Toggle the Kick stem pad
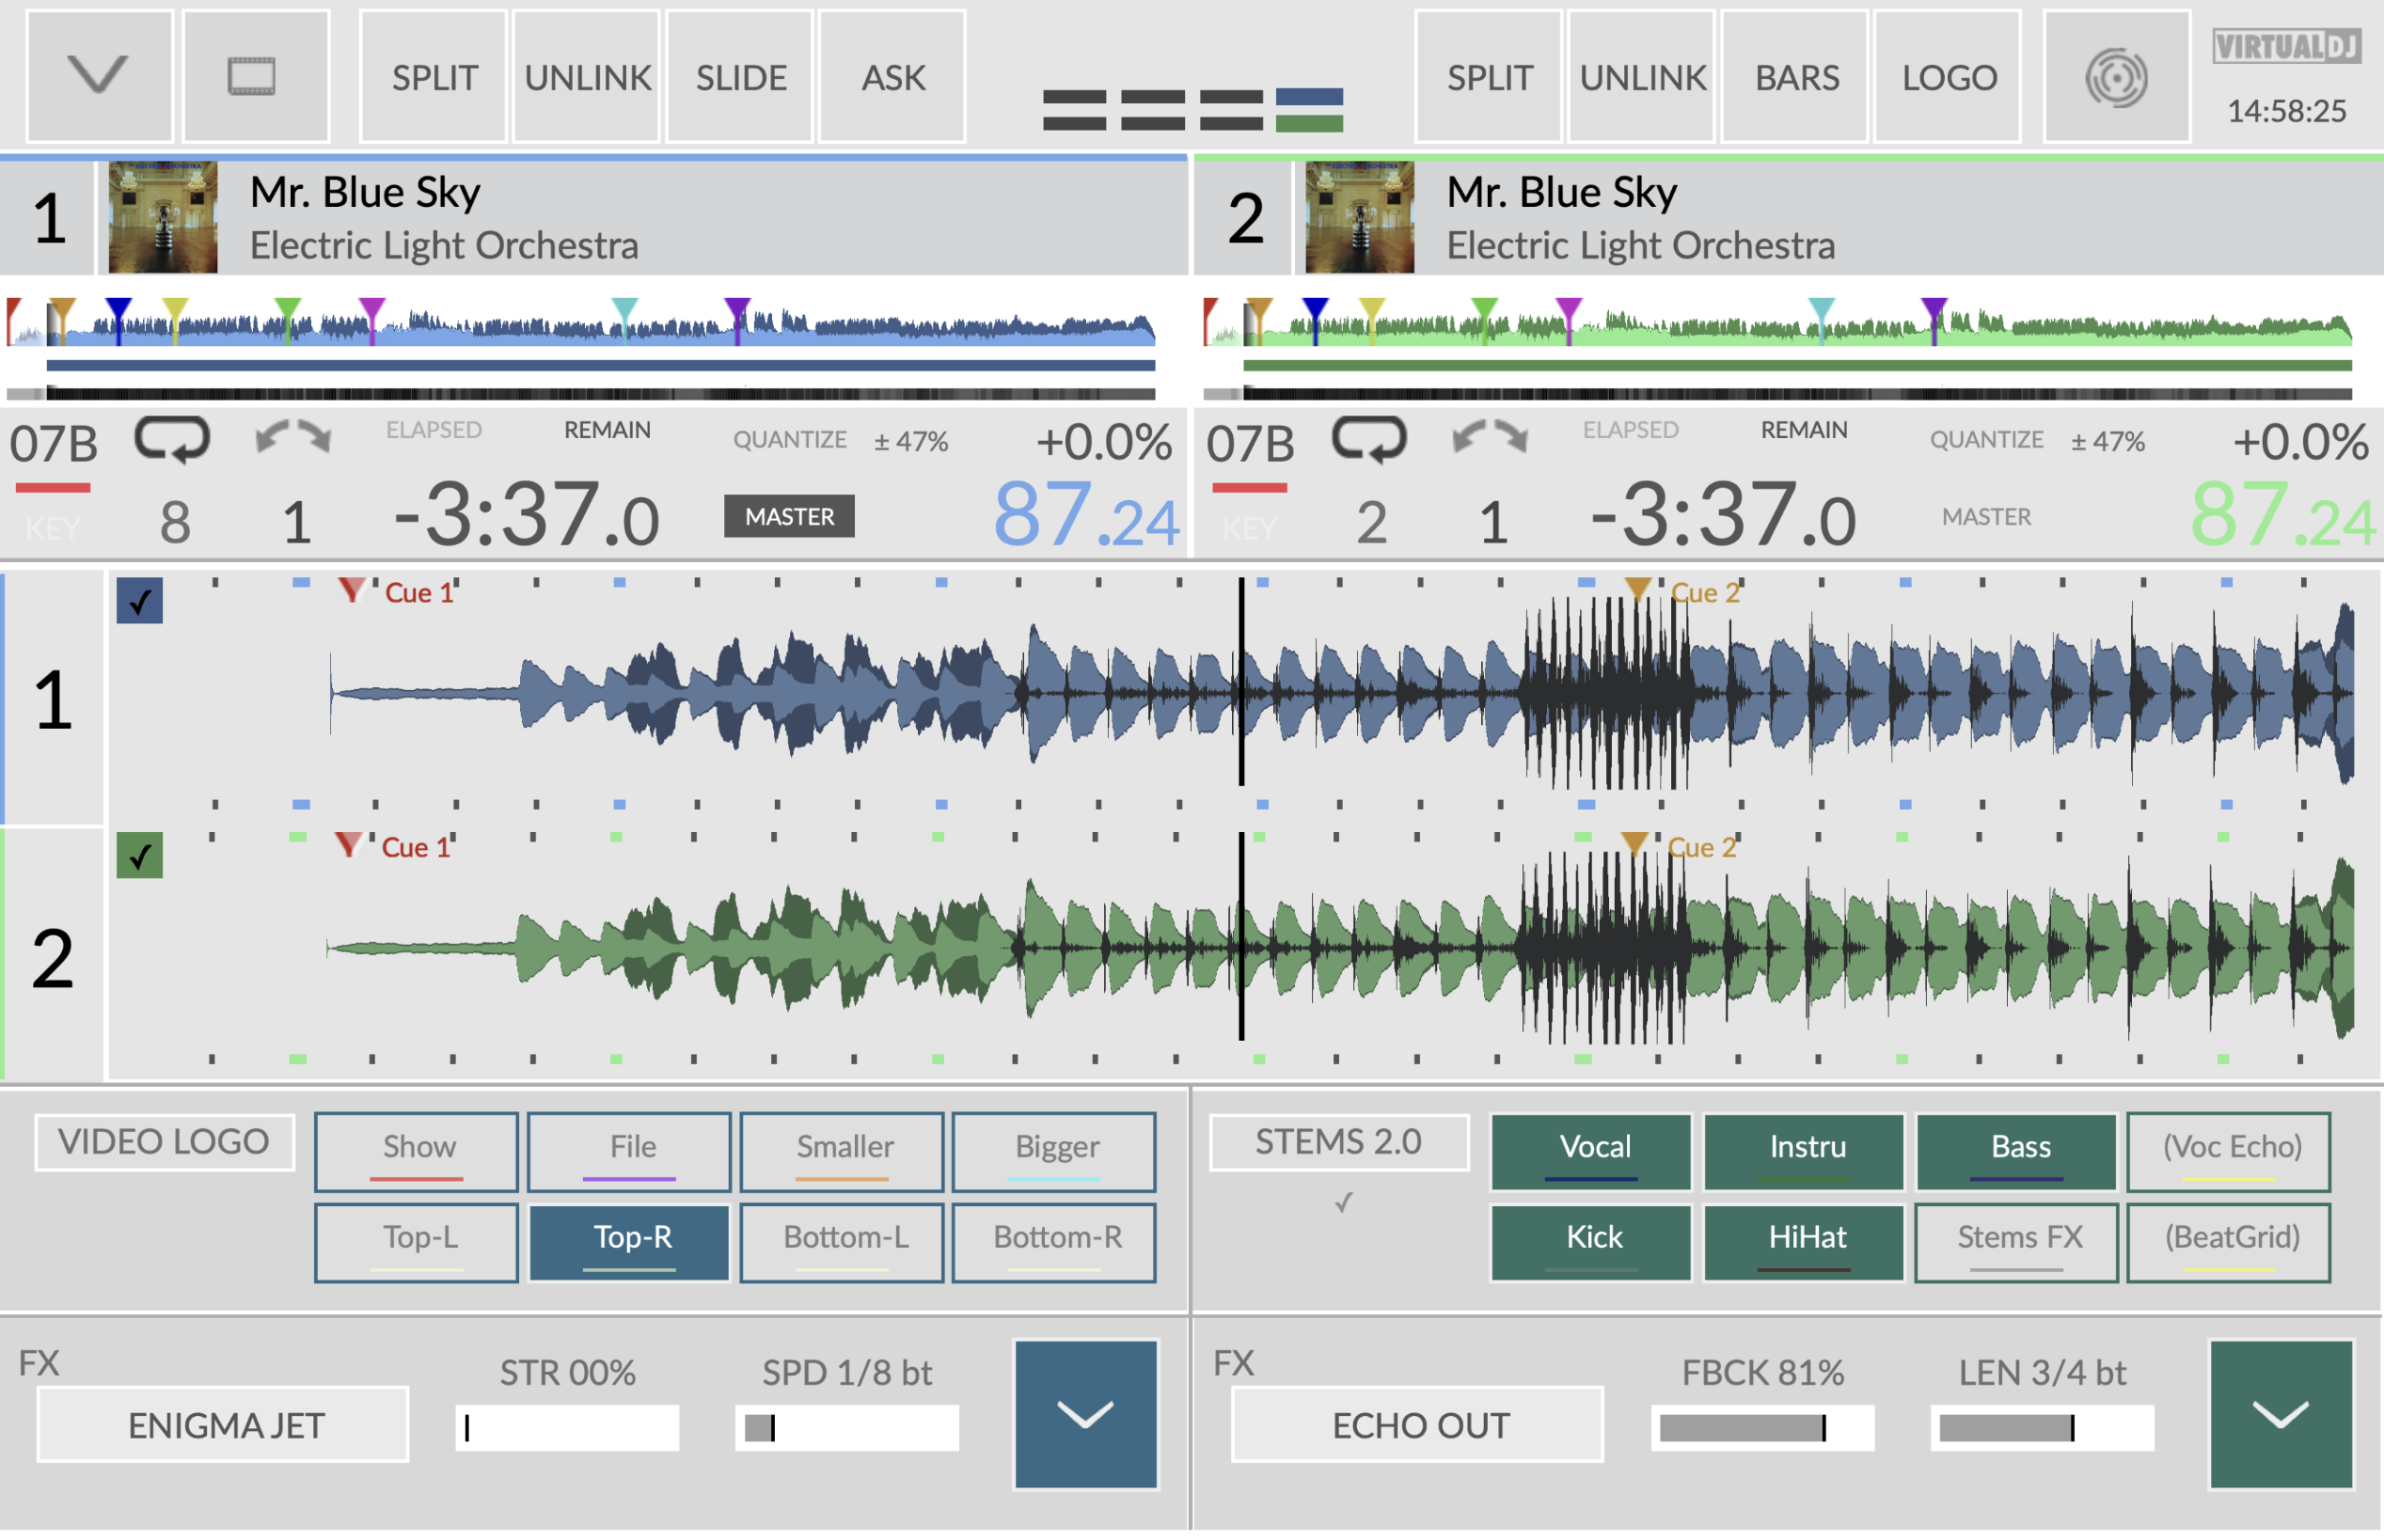 pos(1592,1243)
